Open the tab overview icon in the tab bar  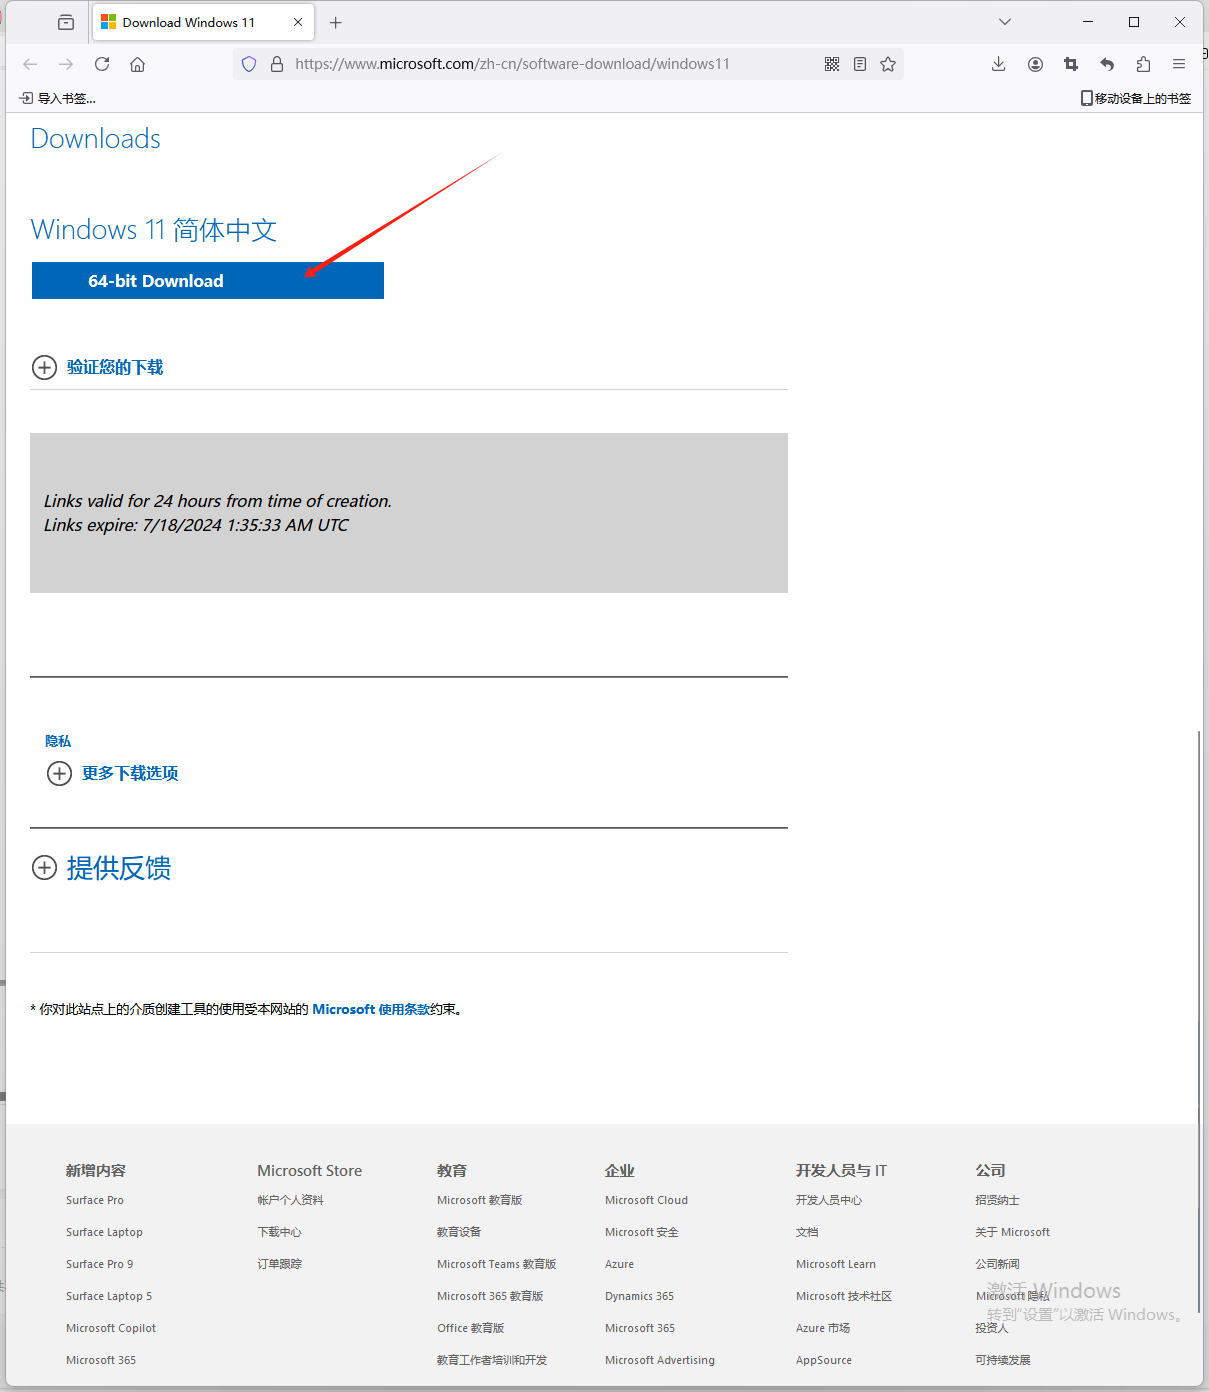(x=66, y=22)
